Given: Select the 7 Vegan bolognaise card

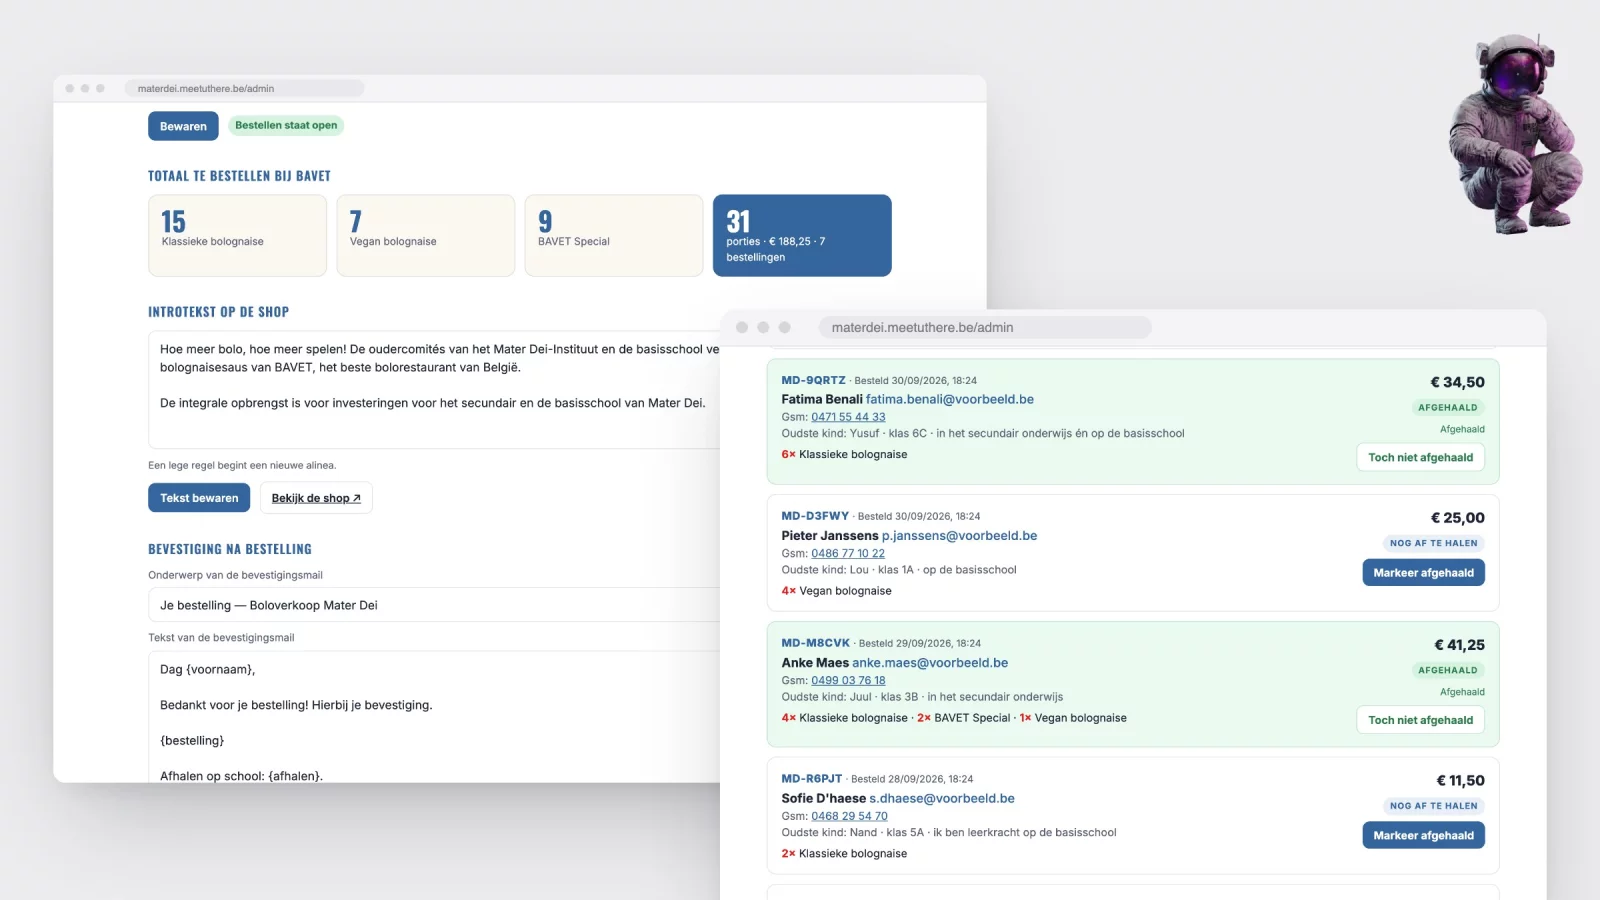Looking at the screenshot, I should [x=425, y=235].
